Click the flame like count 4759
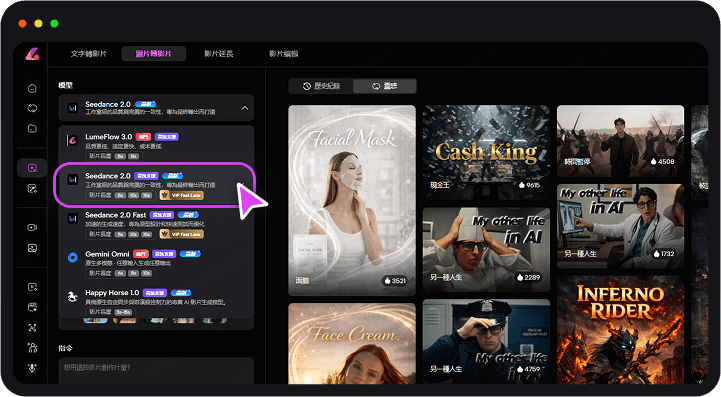721x397 pixels. [x=529, y=369]
